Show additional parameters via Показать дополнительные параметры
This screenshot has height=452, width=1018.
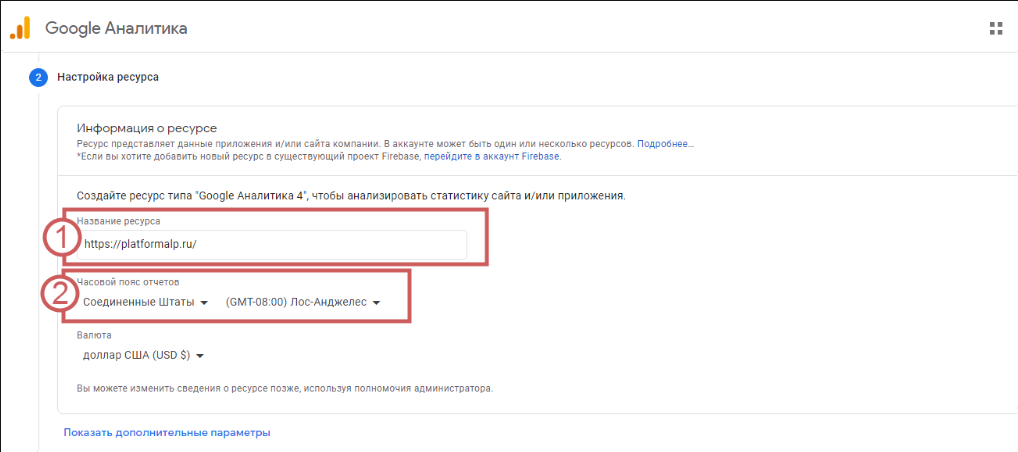tap(167, 432)
